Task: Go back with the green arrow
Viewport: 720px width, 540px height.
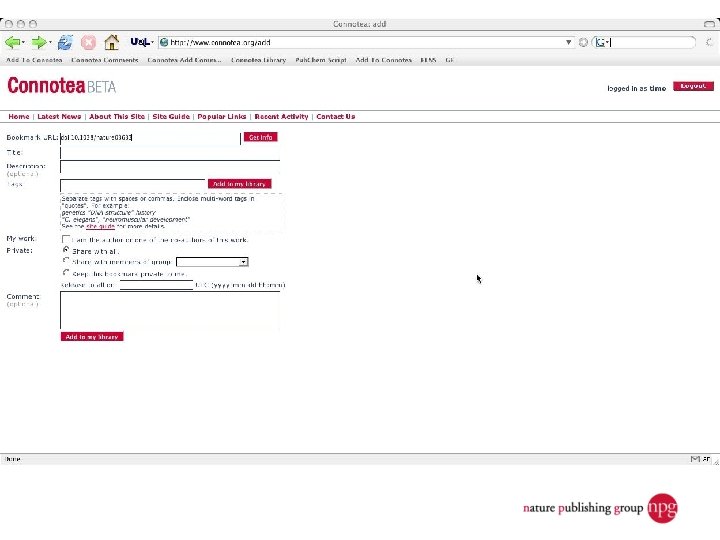Action: (12, 43)
